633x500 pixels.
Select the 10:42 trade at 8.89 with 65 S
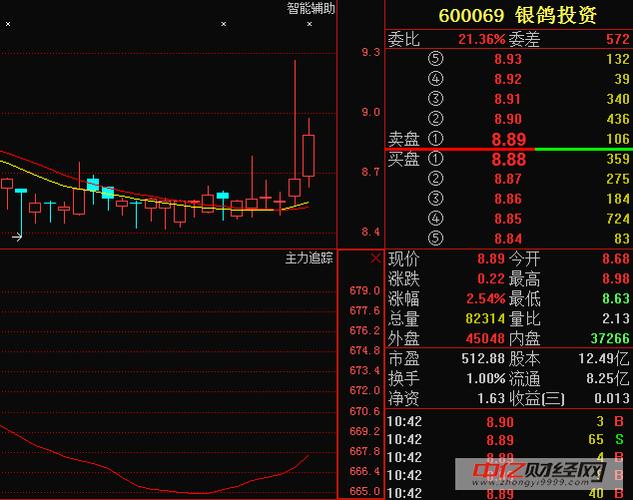pyautogui.click(x=505, y=440)
